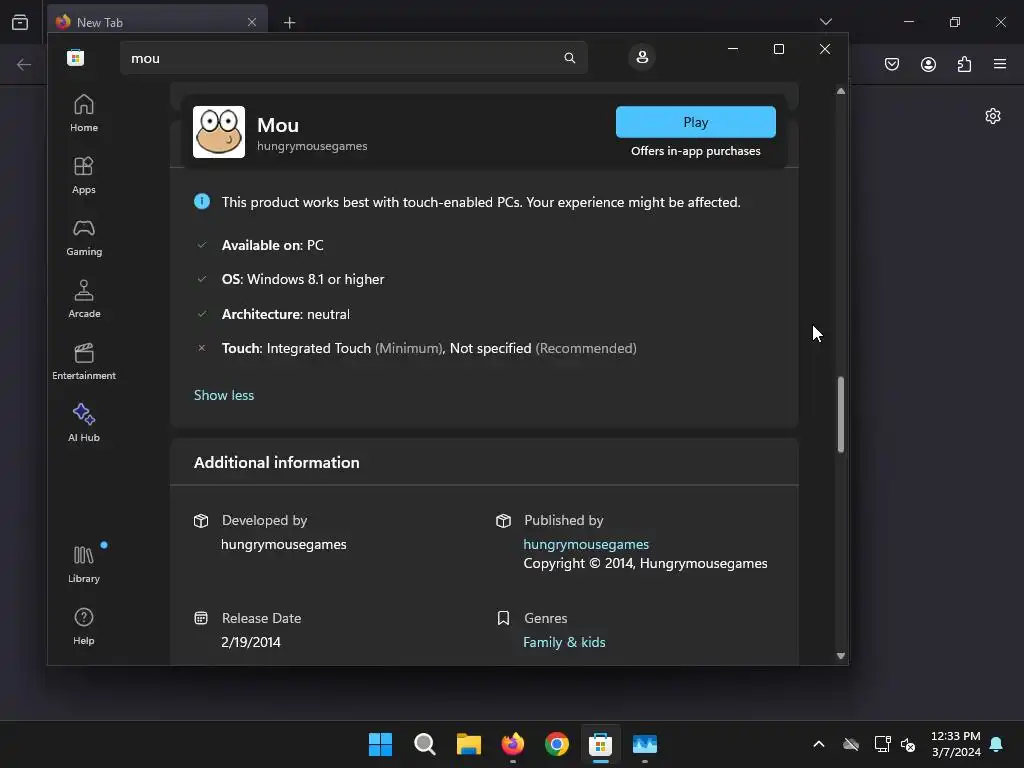Click the Store scrollbar up arrow
This screenshot has width=1024, height=768.
(x=840, y=91)
